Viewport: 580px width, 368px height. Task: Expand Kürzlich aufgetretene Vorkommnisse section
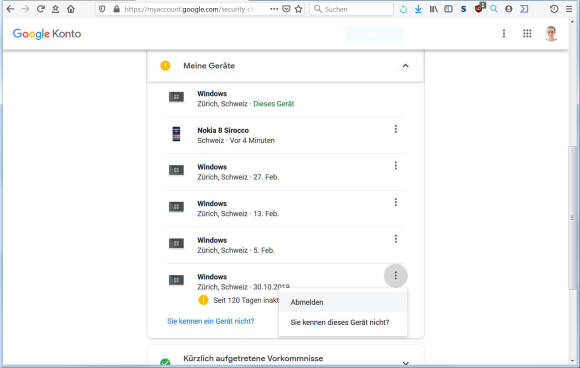[405, 363]
